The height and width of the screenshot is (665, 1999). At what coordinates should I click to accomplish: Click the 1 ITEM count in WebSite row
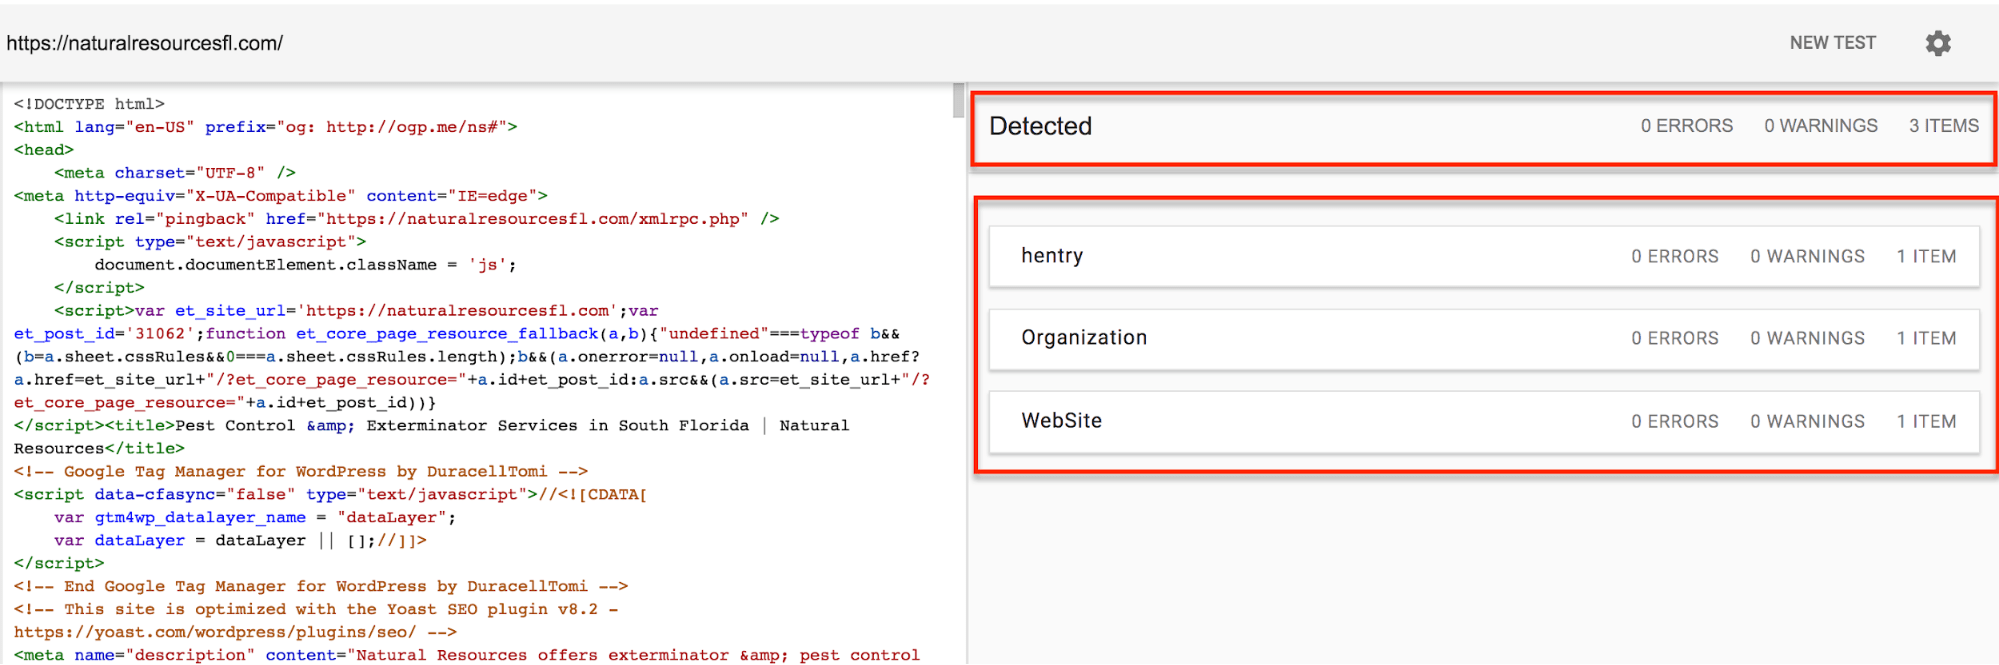tap(1926, 422)
